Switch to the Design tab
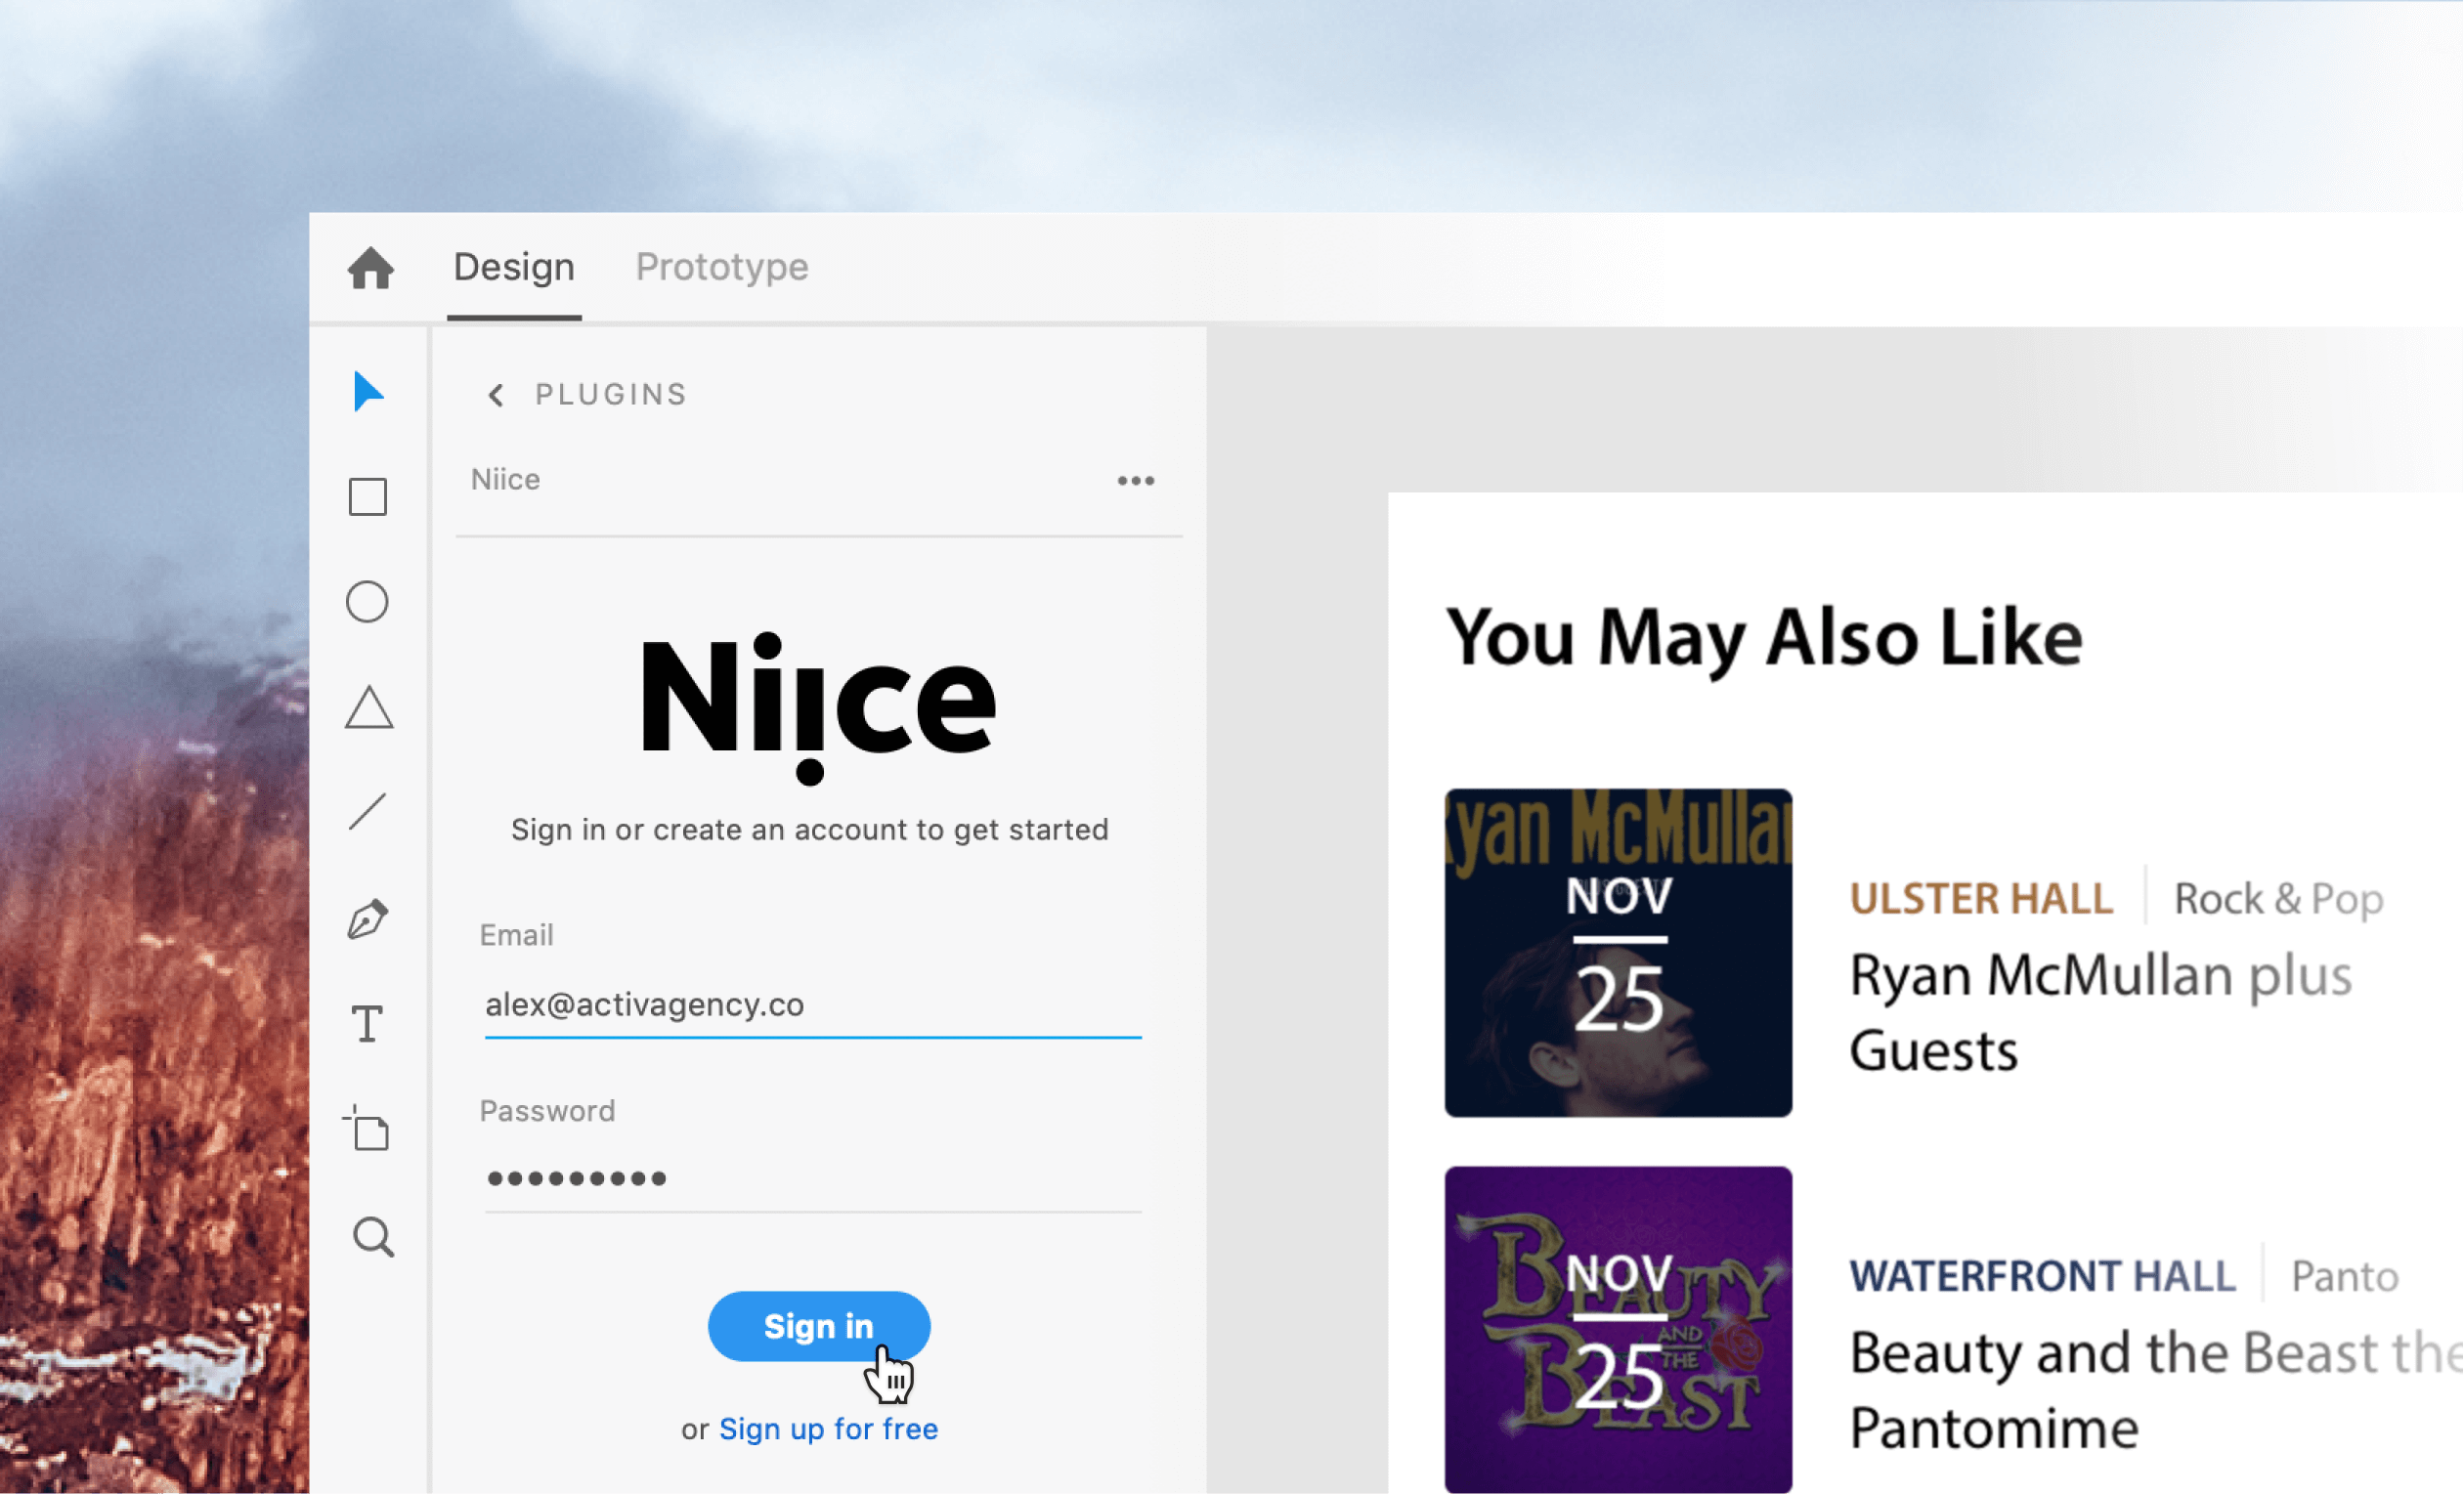 514,267
